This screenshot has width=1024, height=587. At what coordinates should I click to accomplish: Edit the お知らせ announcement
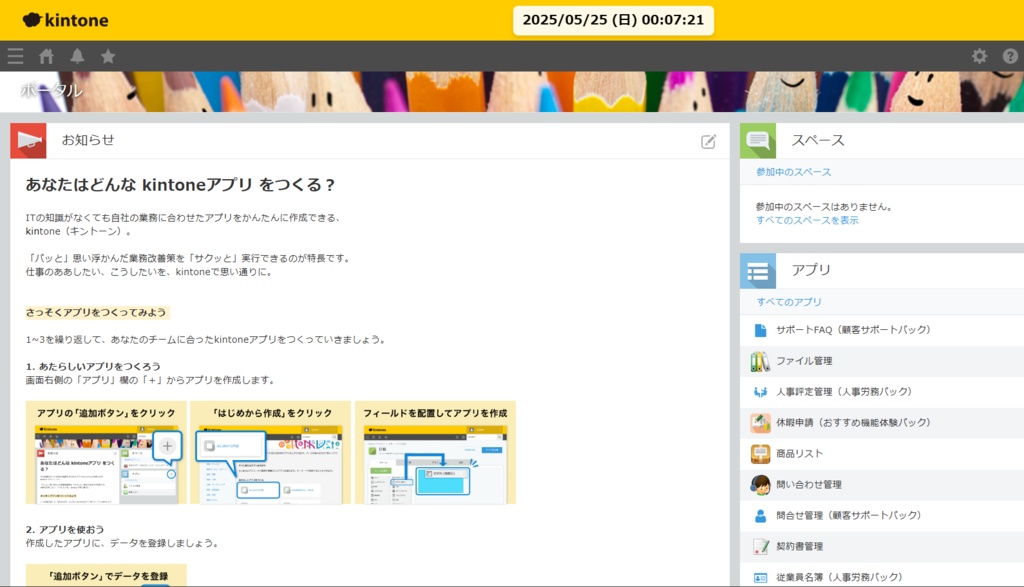click(x=709, y=141)
